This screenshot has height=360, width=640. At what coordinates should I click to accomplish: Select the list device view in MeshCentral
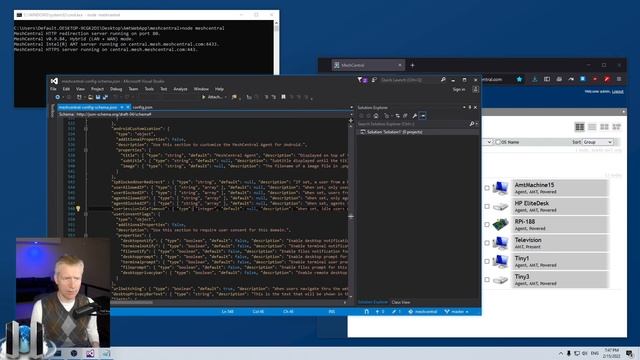592,127
